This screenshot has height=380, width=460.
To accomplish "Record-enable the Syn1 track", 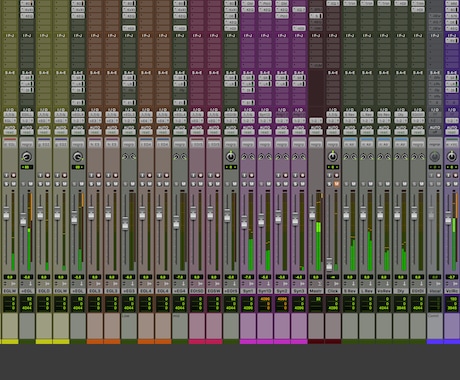I will coord(251,175).
